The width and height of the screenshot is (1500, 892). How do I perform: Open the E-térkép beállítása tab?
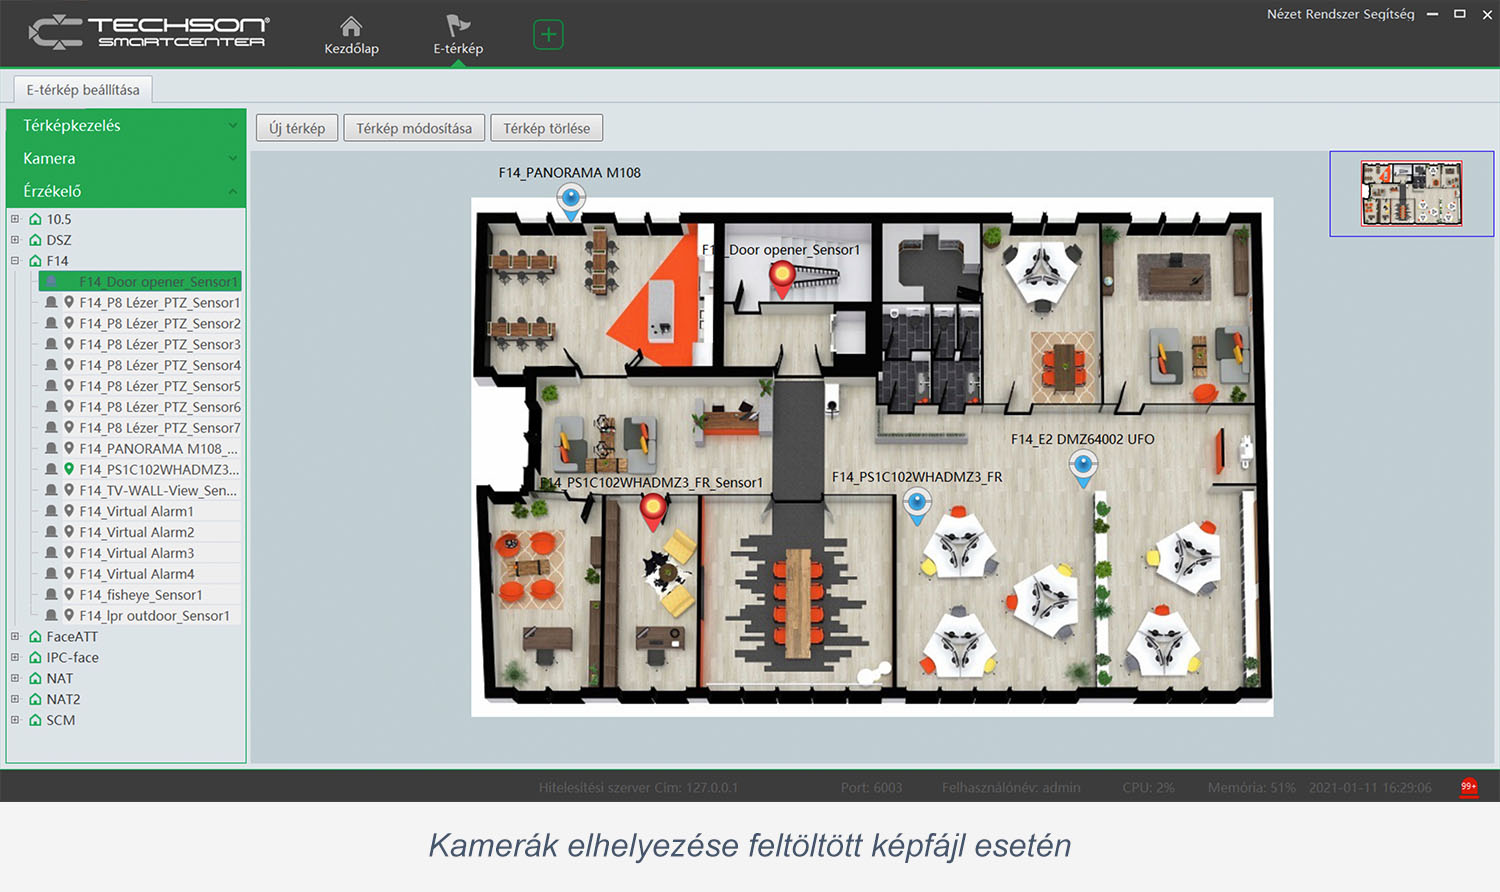click(x=83, y=90)
